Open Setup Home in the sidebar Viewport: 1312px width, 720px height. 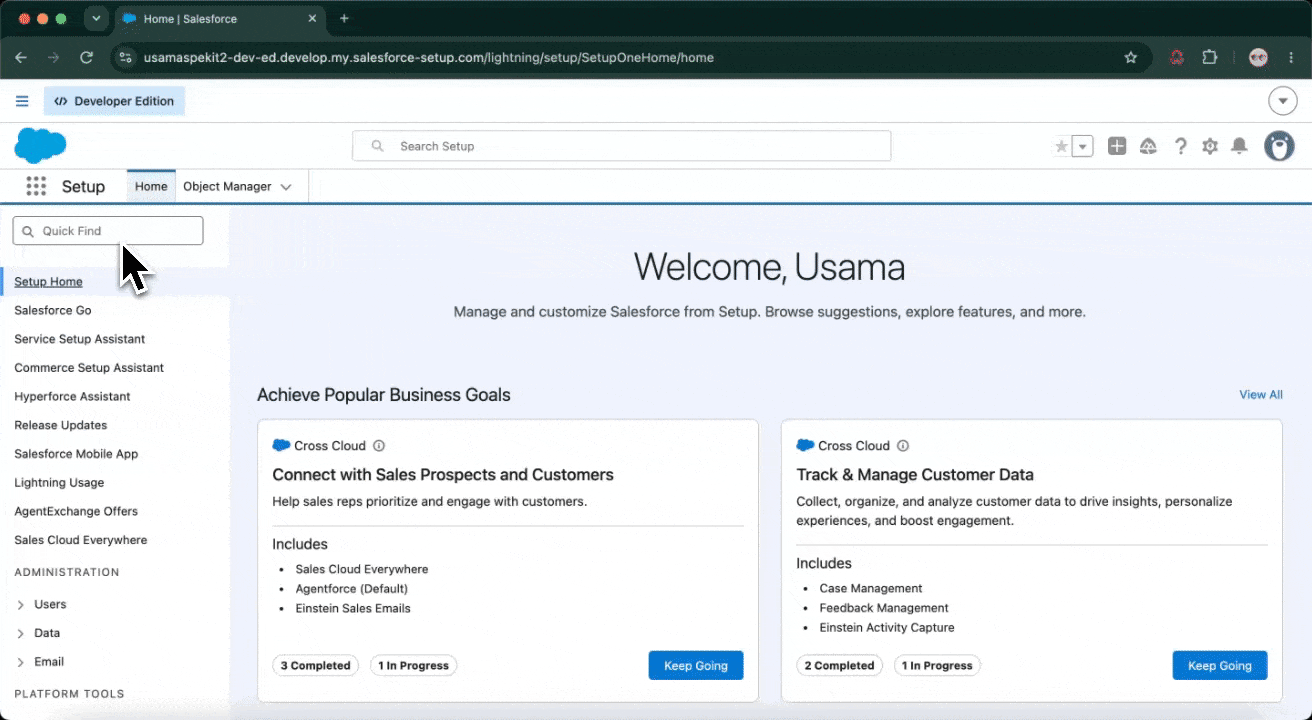click(x=48, y=282)
